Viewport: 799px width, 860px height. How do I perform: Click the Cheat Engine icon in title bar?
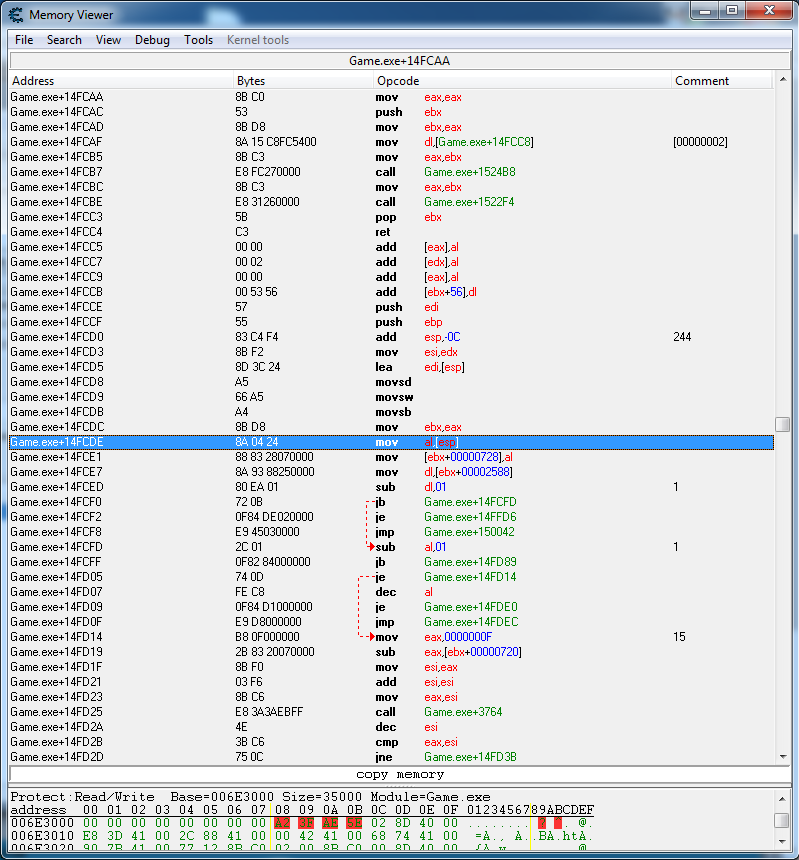pos(16,14)
